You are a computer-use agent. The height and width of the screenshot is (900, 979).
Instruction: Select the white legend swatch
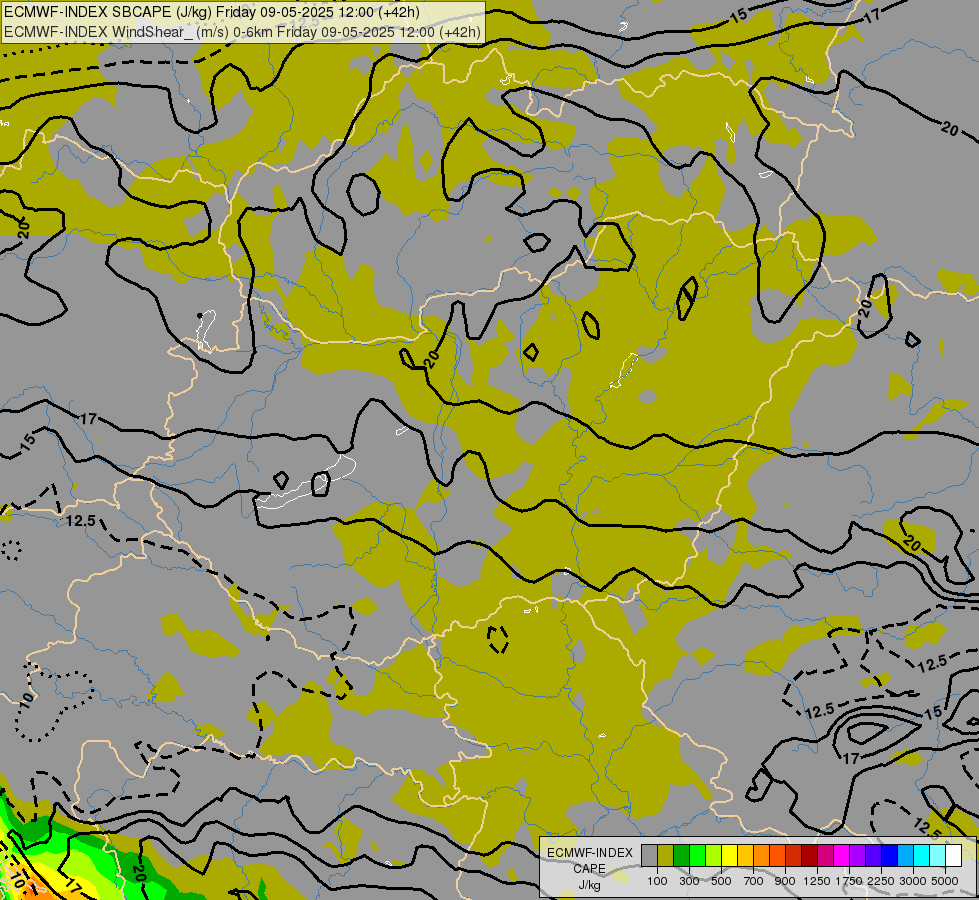pyautogui.click(x=953, y=856)
